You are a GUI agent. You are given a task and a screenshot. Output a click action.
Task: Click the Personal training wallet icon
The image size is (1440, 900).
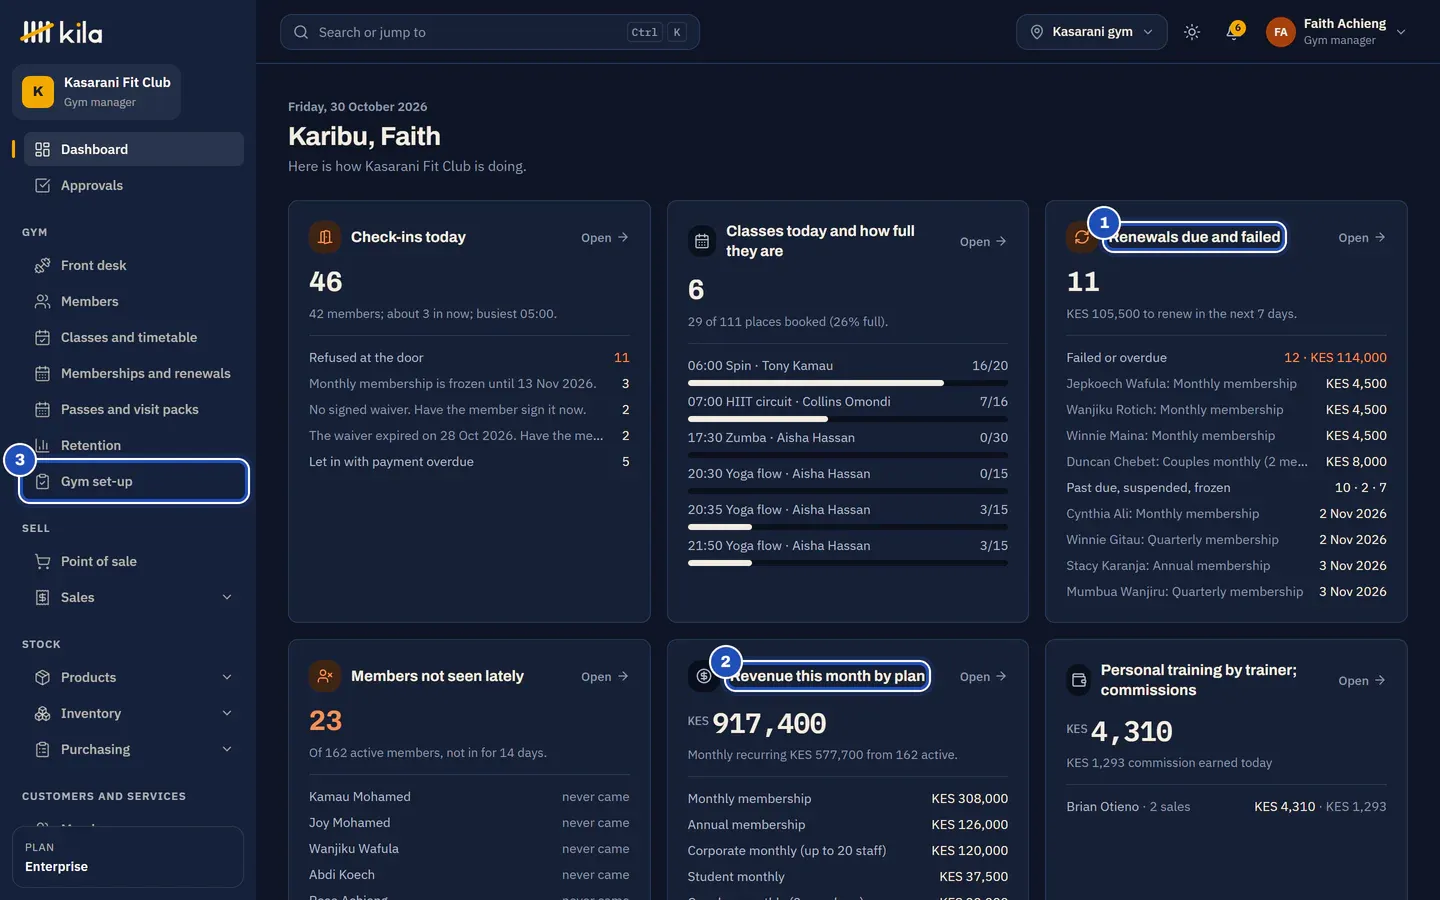(x=1079, y=680)
